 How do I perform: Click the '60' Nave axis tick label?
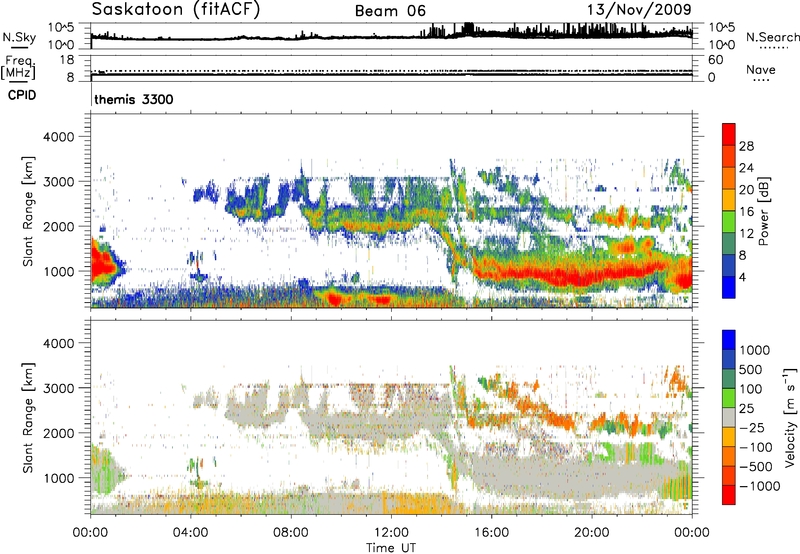[x=716, y=60]
